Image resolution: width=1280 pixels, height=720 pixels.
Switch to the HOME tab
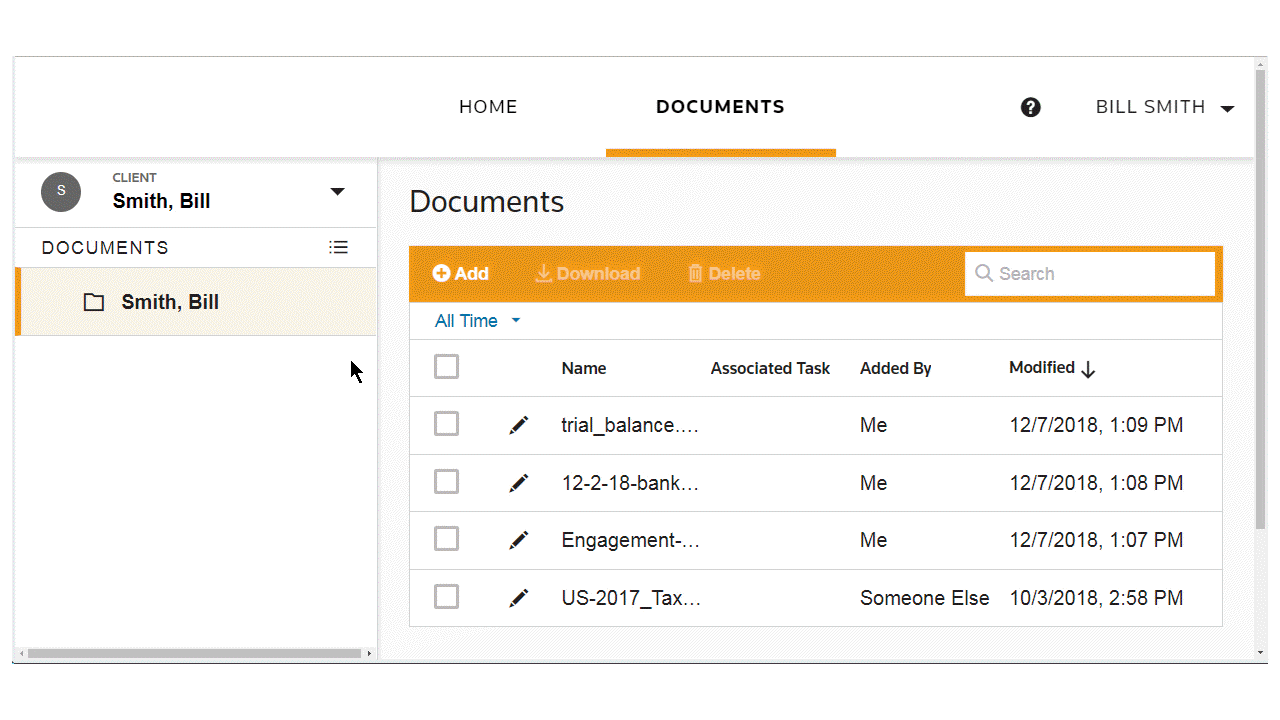[x=488, y=107]
